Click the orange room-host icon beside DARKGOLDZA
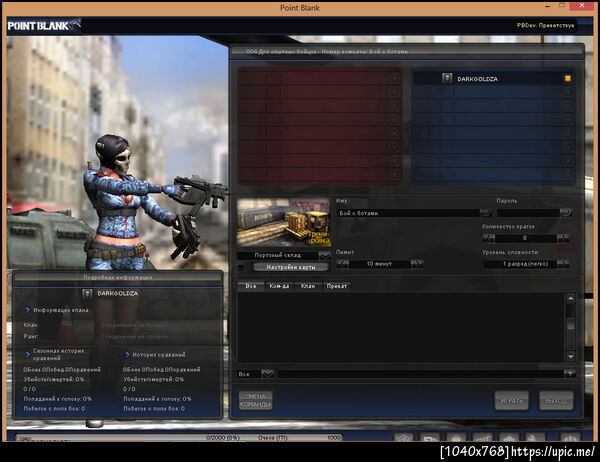The height and width of the screenshot is (462, 600). point(568,78)
